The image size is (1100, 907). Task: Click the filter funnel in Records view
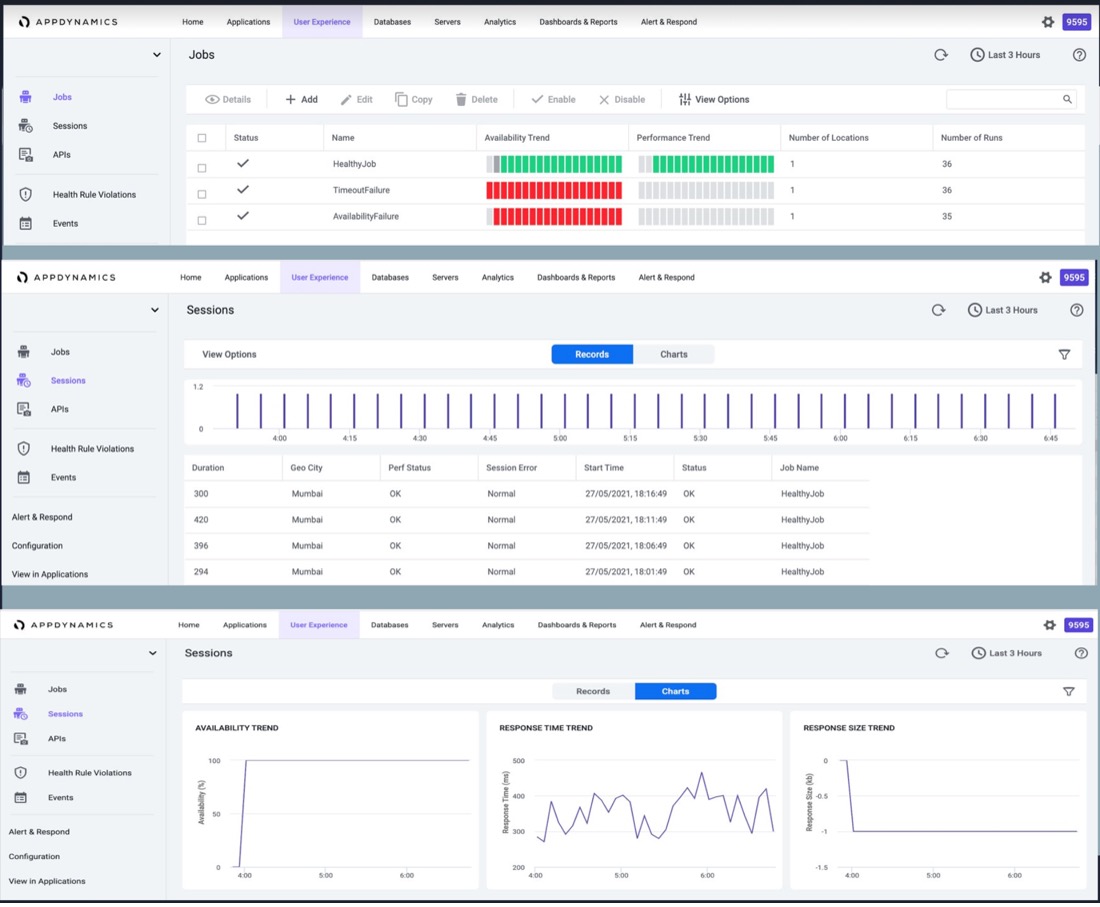tap(1064, 354)
